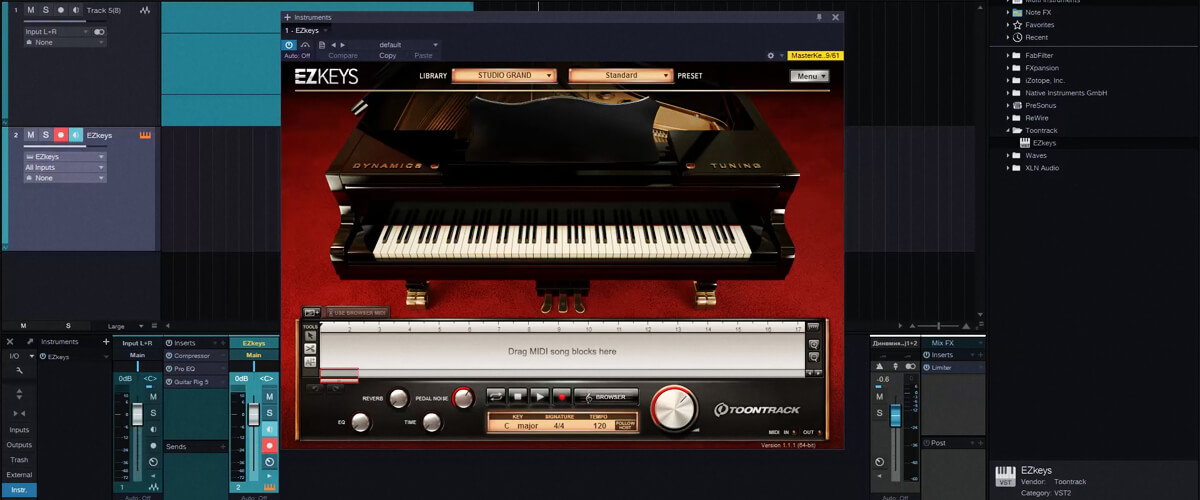The width and height of the screenshot is (1200, 500).
Task: Solo the EZkeys track in track list
Action: [45, 135]
